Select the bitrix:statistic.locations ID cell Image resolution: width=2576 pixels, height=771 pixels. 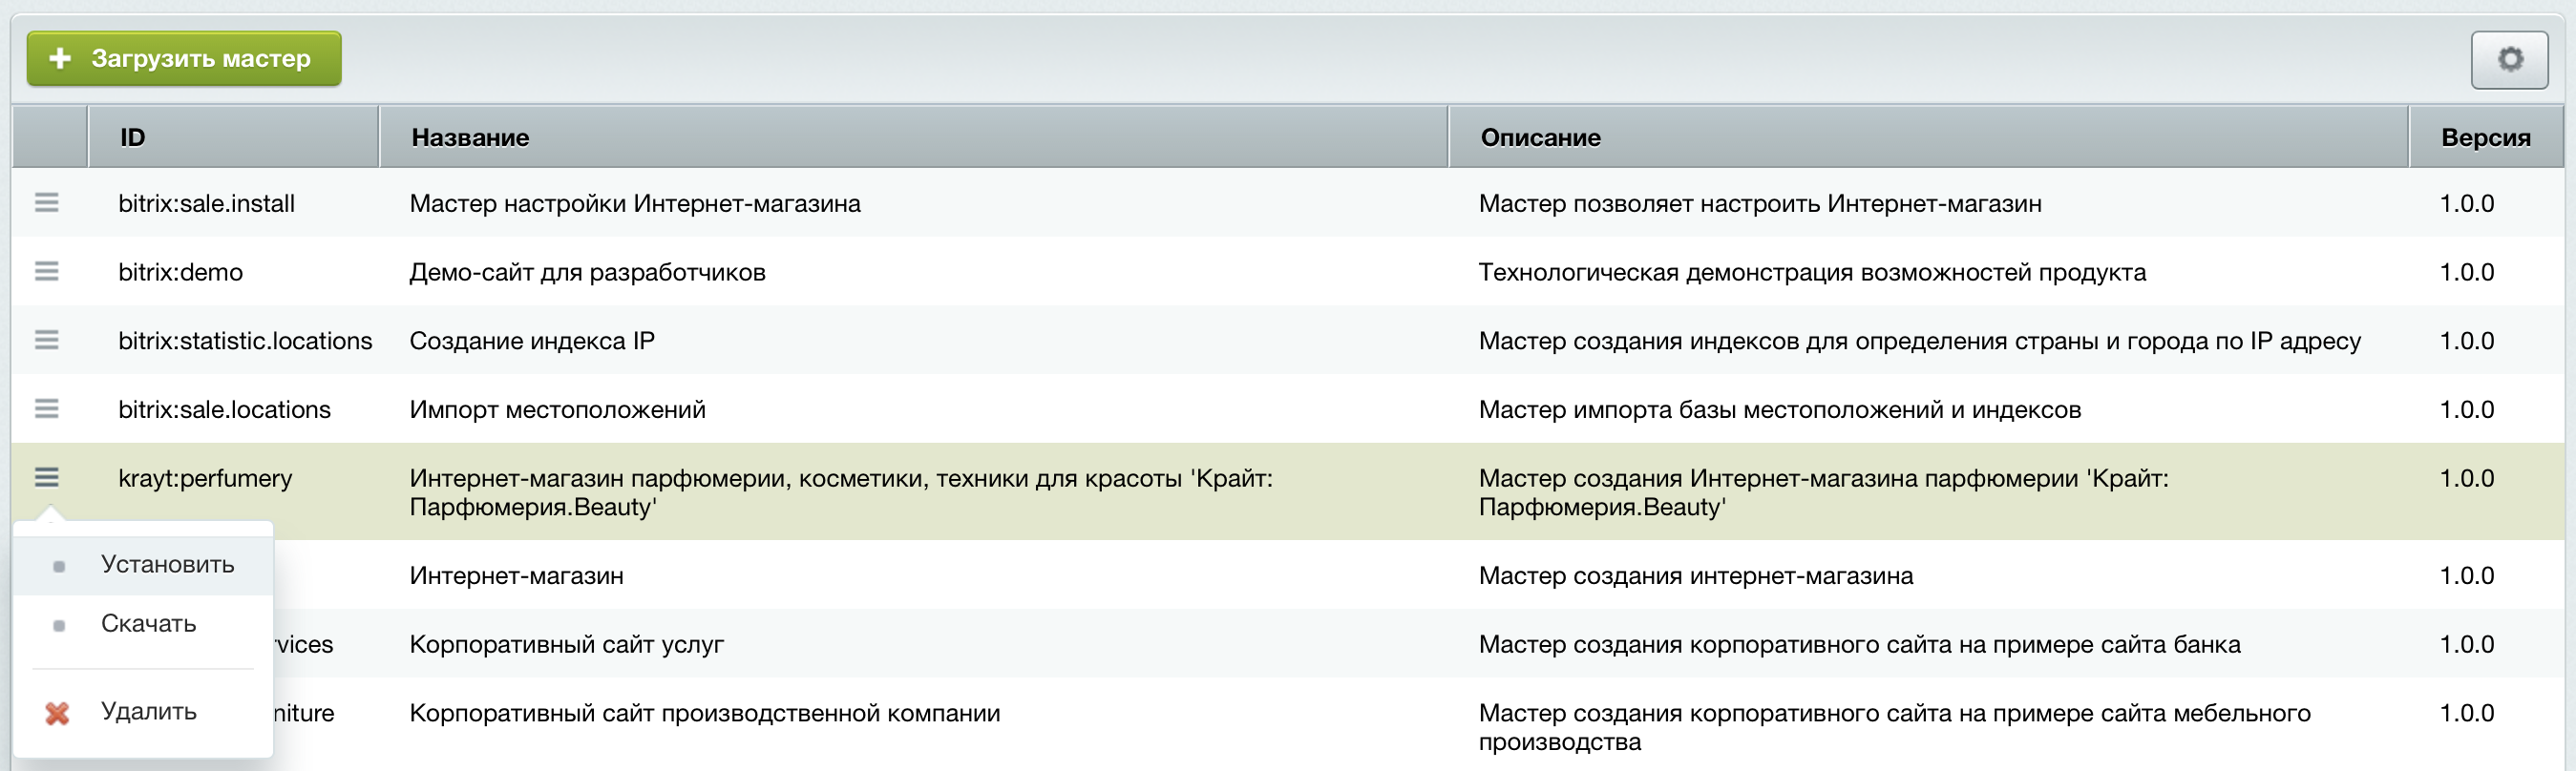tap(245, 341)
